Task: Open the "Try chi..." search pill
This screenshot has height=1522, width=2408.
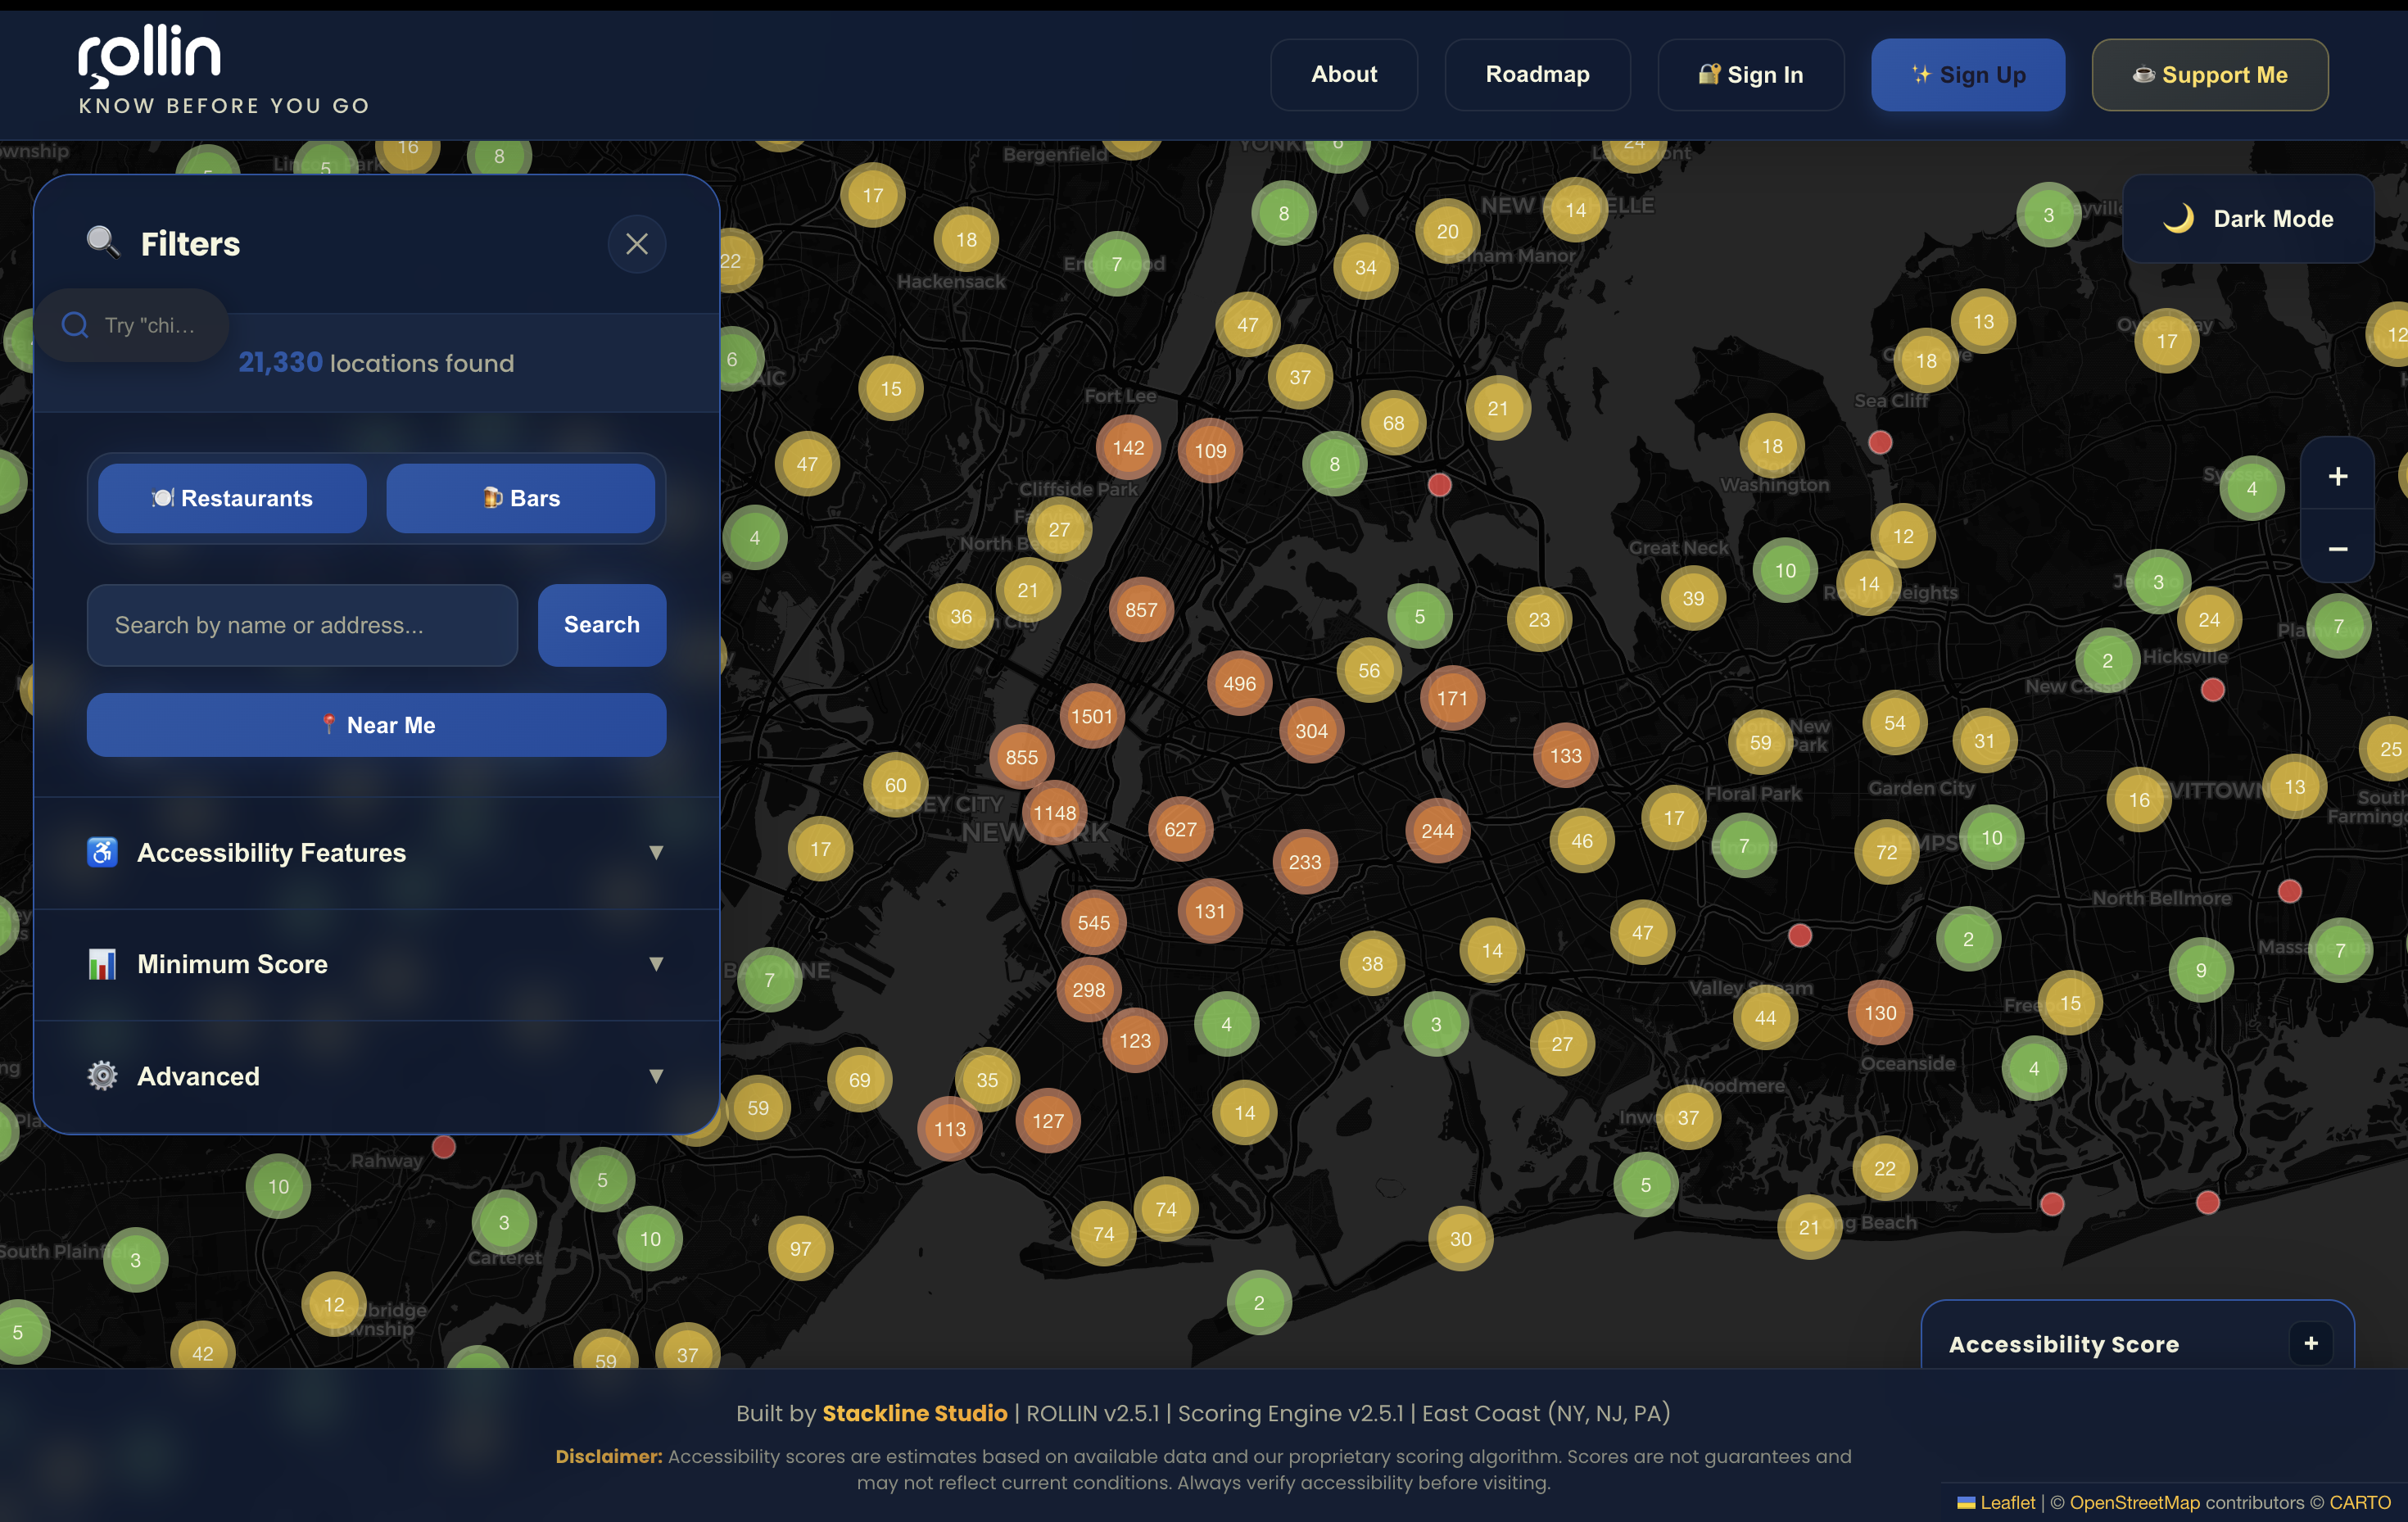Action: pos(131,325)
